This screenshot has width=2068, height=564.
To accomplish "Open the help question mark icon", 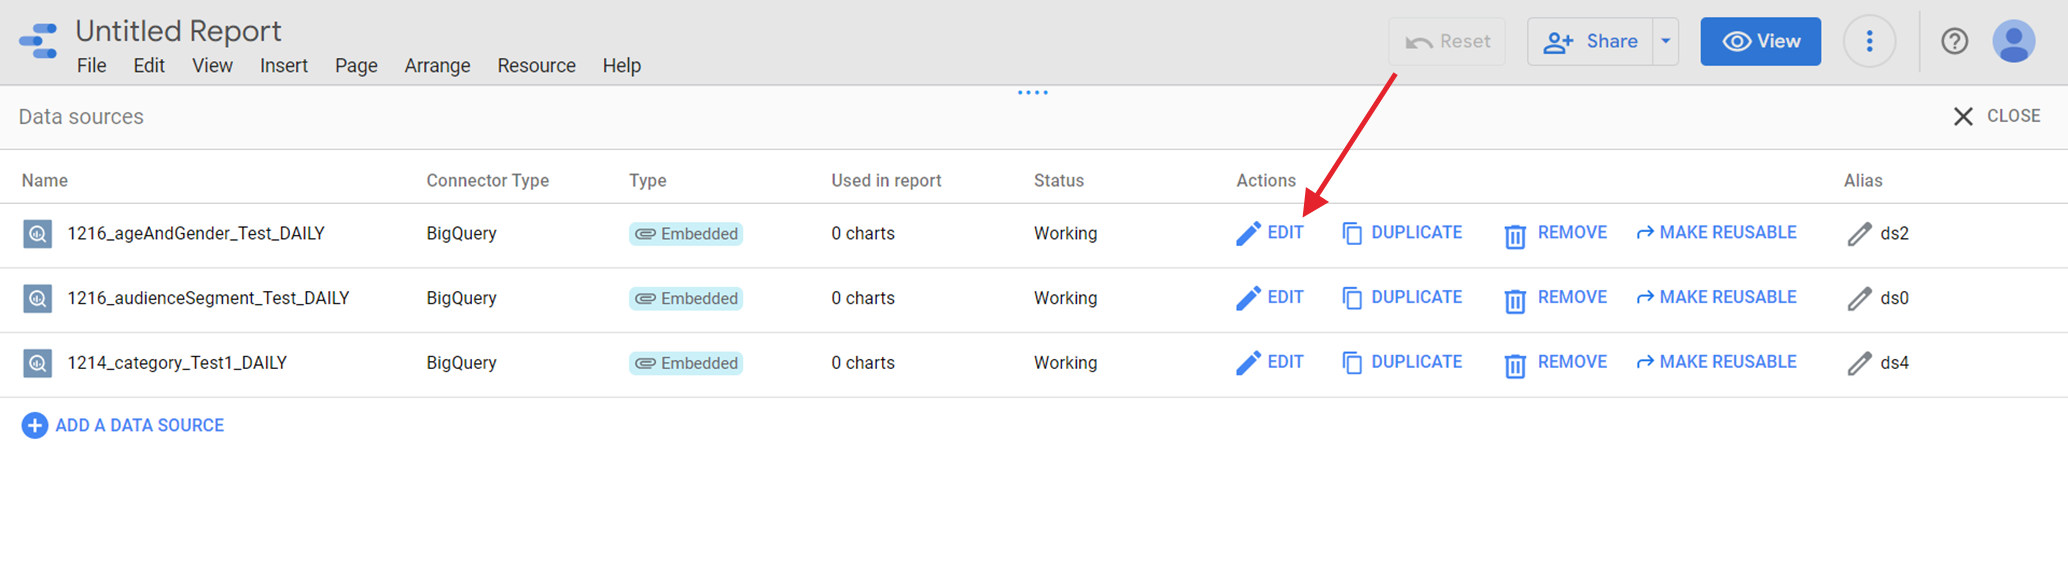I will coord(1954,42).
